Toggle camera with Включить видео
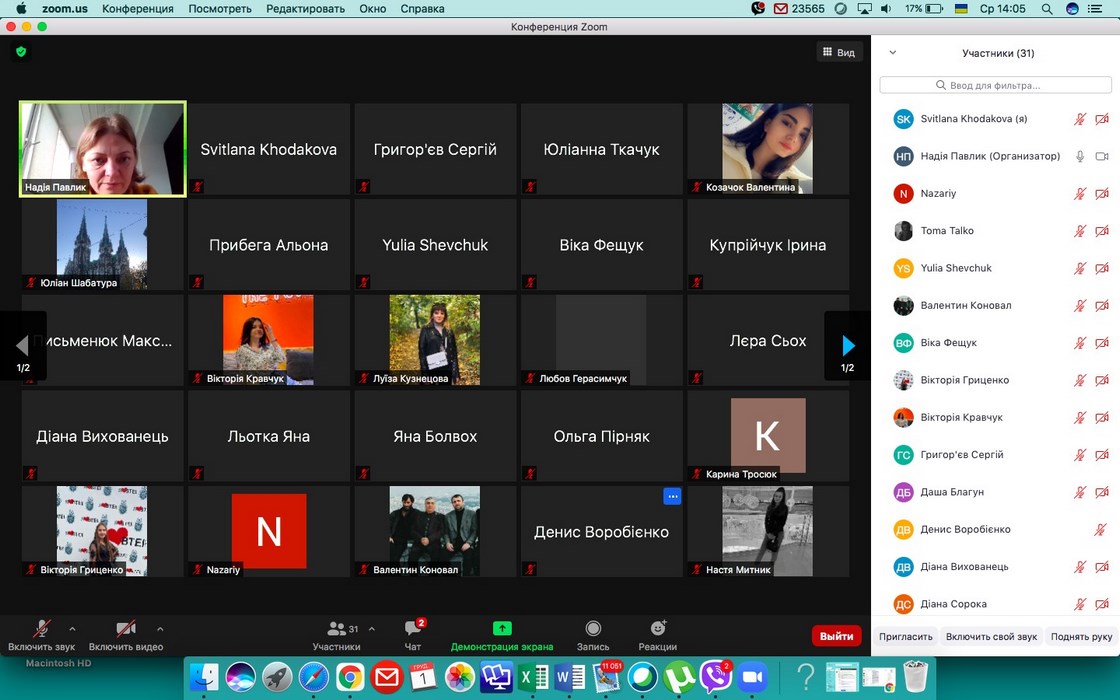 pyautogui.click(x=126, y=629)
